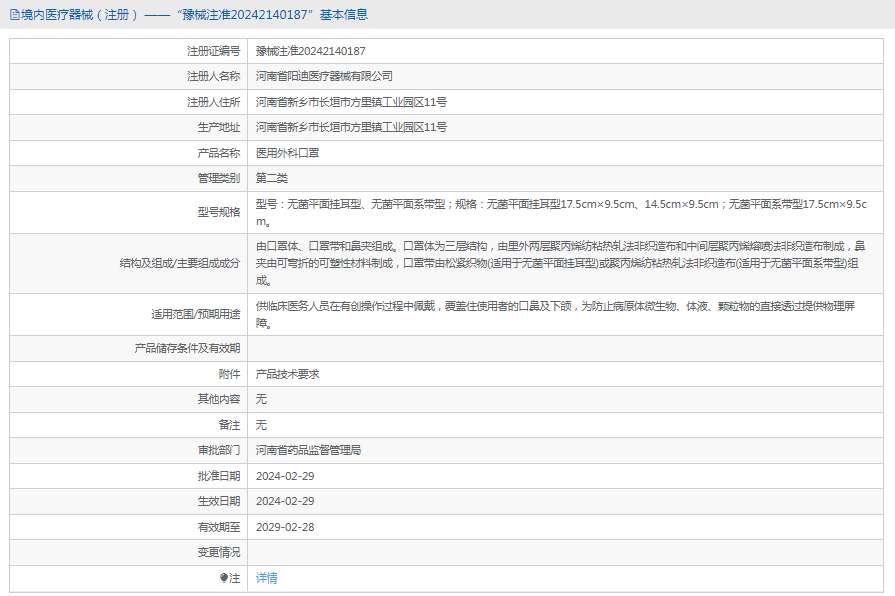Click the 附件 row label
Viewport: 895px width, 596px height.
click(229, 374)
